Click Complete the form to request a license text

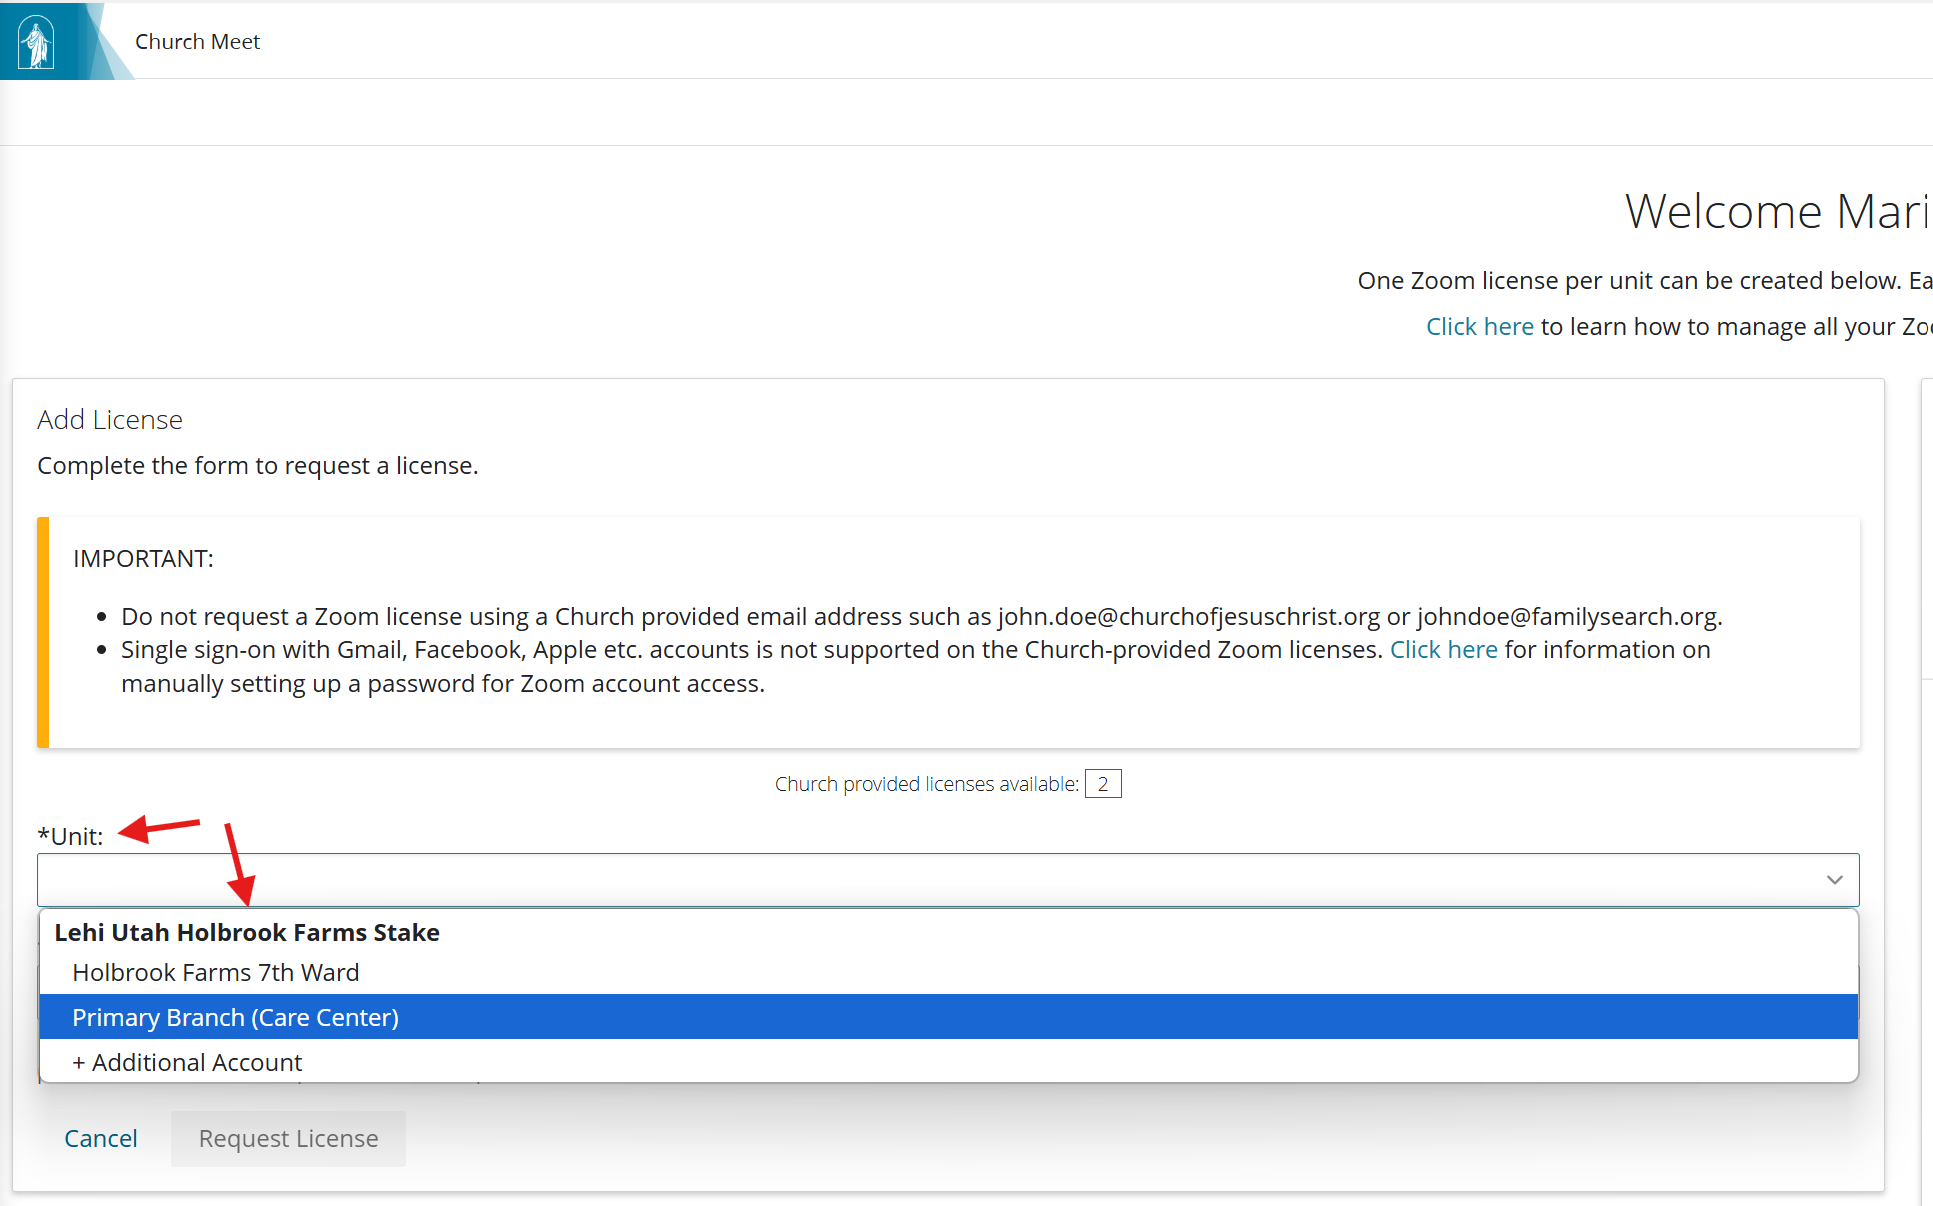point(258,465)
